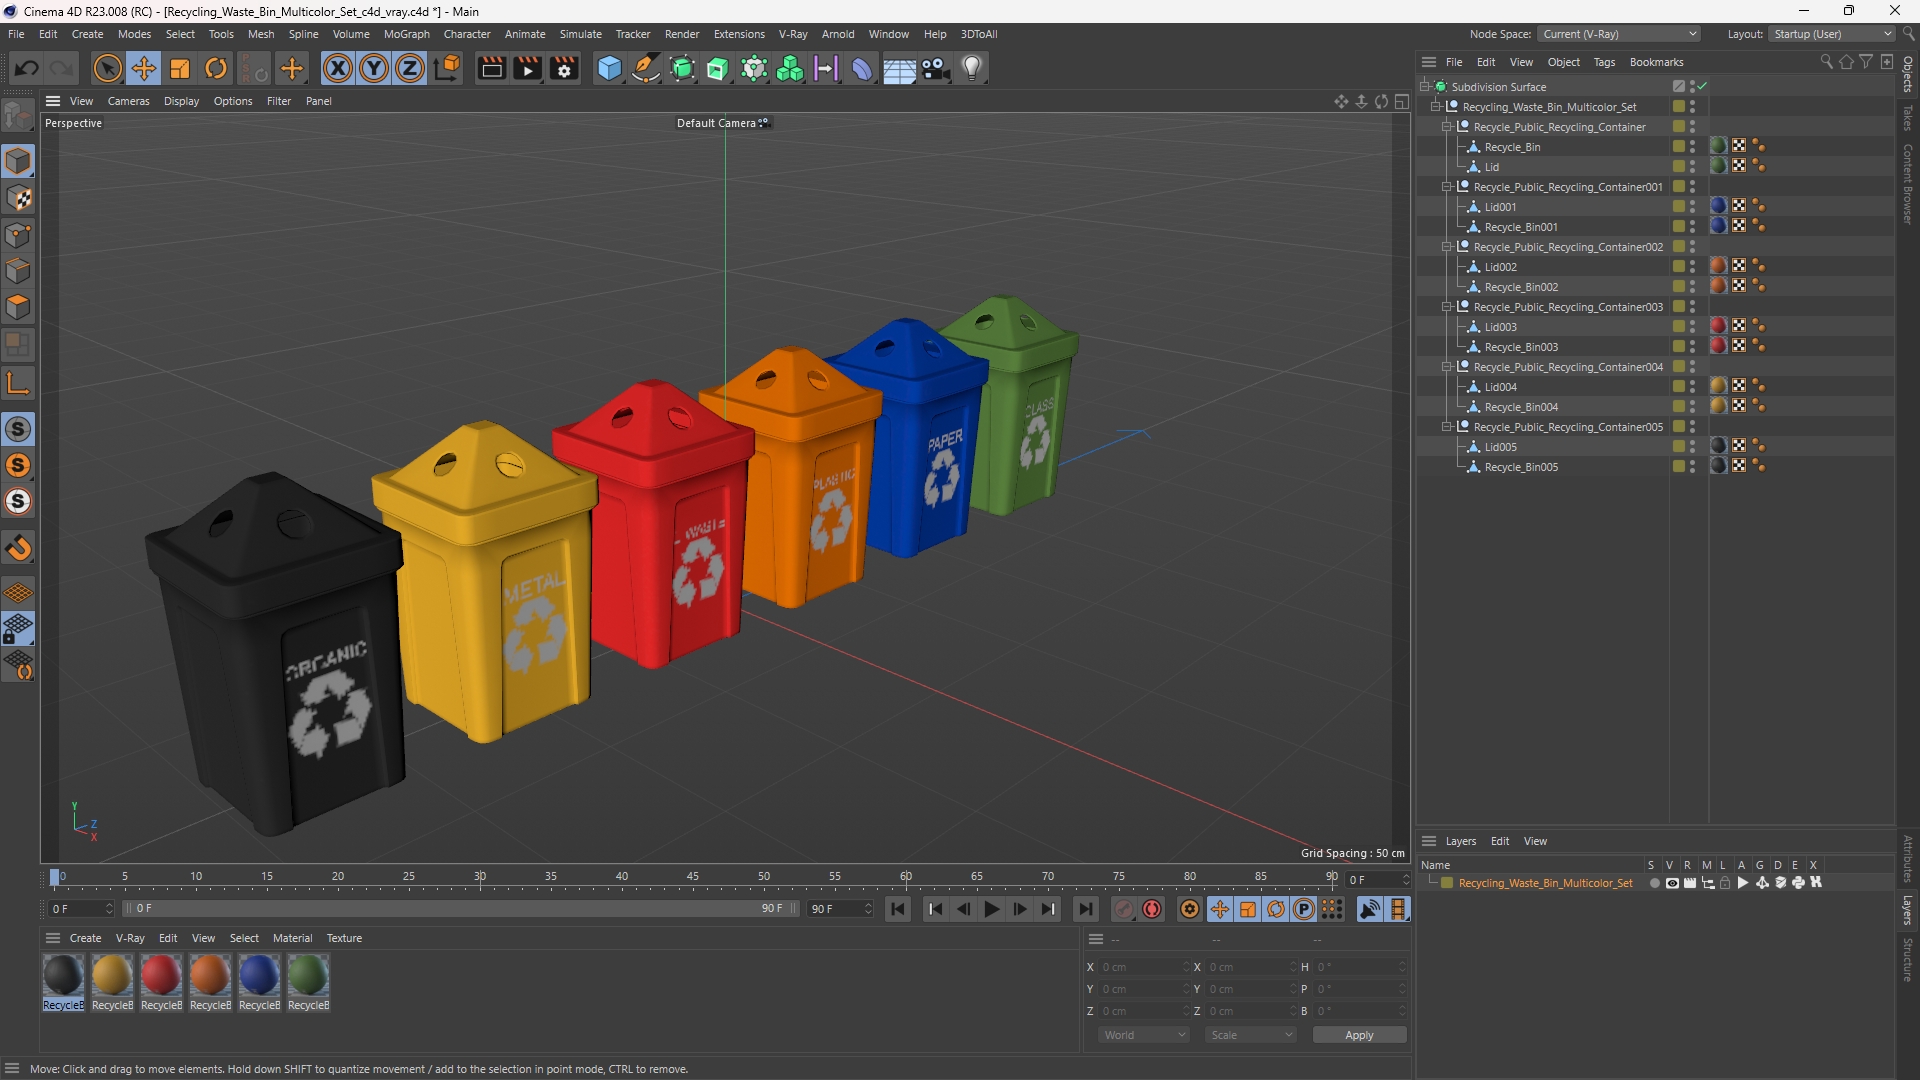Select the Recycle_Bin002 object

click(x=1521, y=287)
